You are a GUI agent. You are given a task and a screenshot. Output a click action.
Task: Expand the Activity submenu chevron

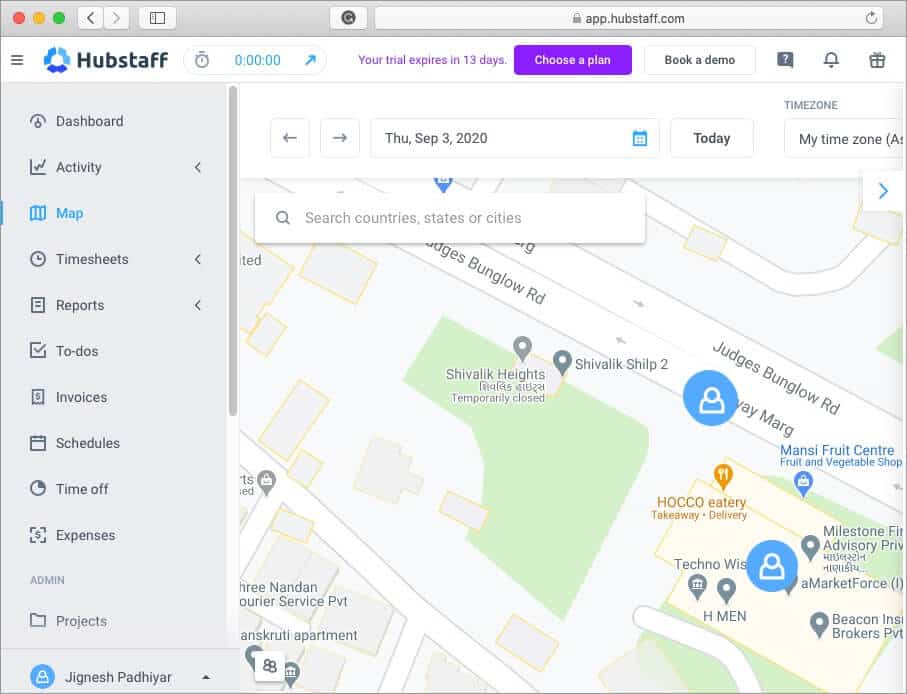pyautogui.click(x=198, y=167)
